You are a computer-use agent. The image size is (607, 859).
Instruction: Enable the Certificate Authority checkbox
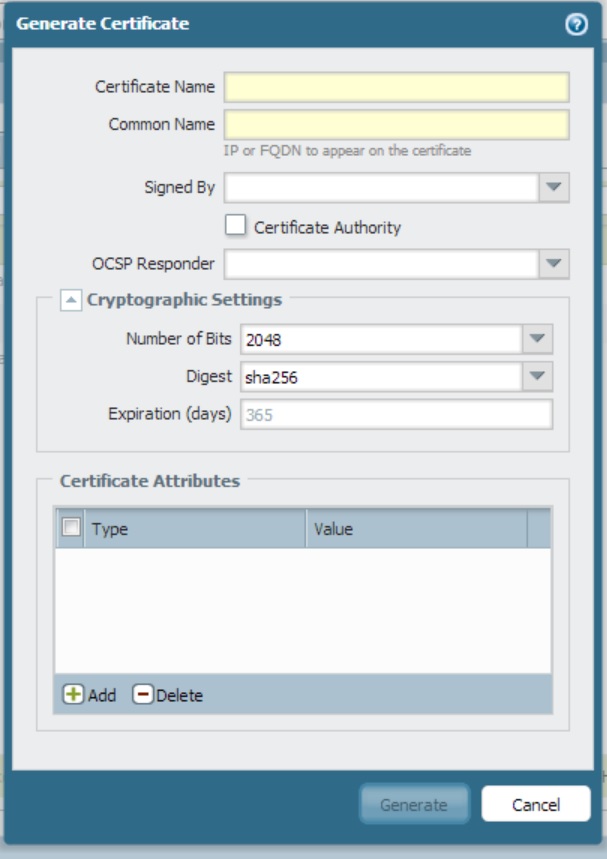[x=235, y=226]
